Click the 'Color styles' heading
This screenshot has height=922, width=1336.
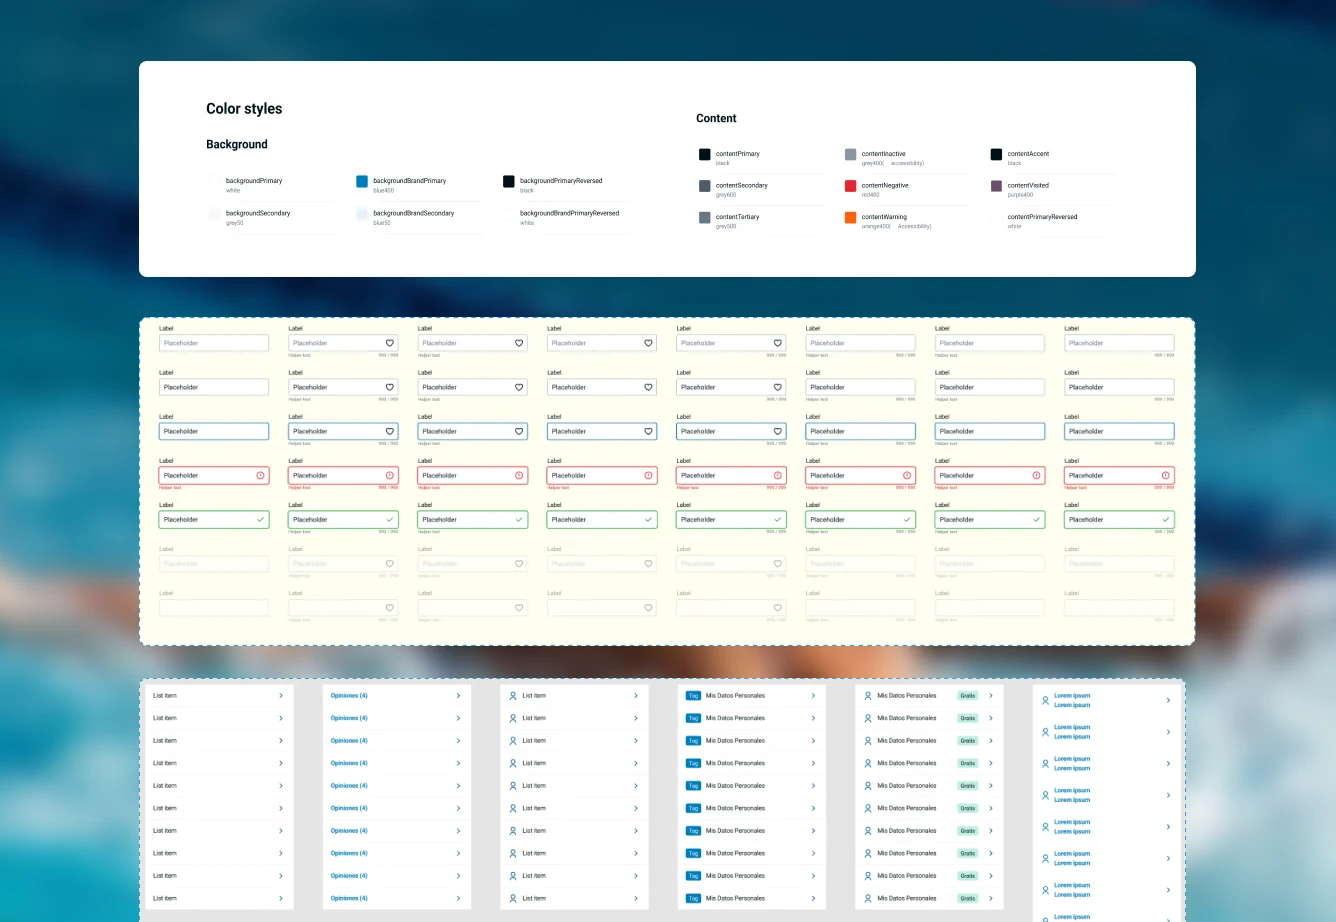point(244,109)
